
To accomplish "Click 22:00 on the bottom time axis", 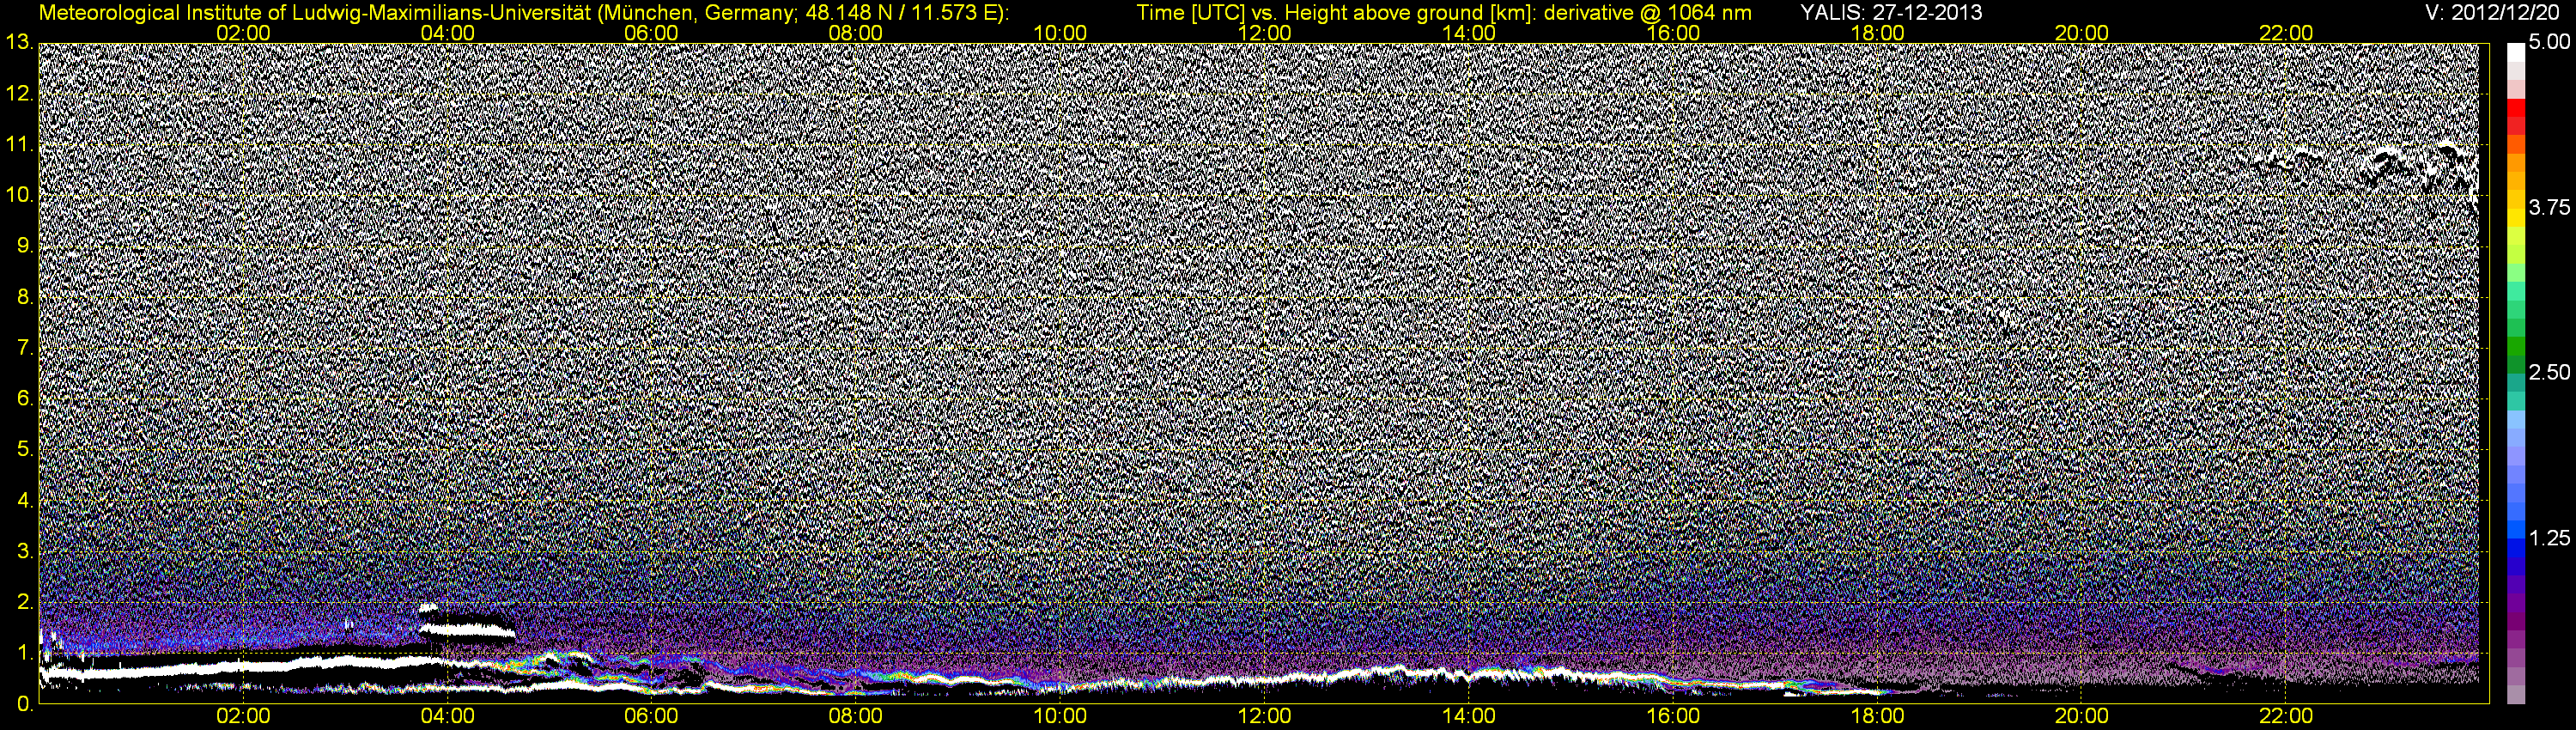I will pyautogui.click(x=2286, y=717).
